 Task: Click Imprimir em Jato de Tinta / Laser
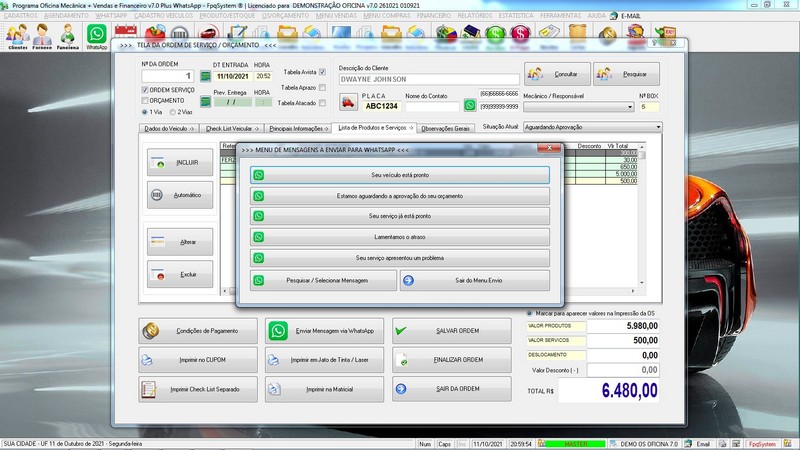tap(324, 360)
